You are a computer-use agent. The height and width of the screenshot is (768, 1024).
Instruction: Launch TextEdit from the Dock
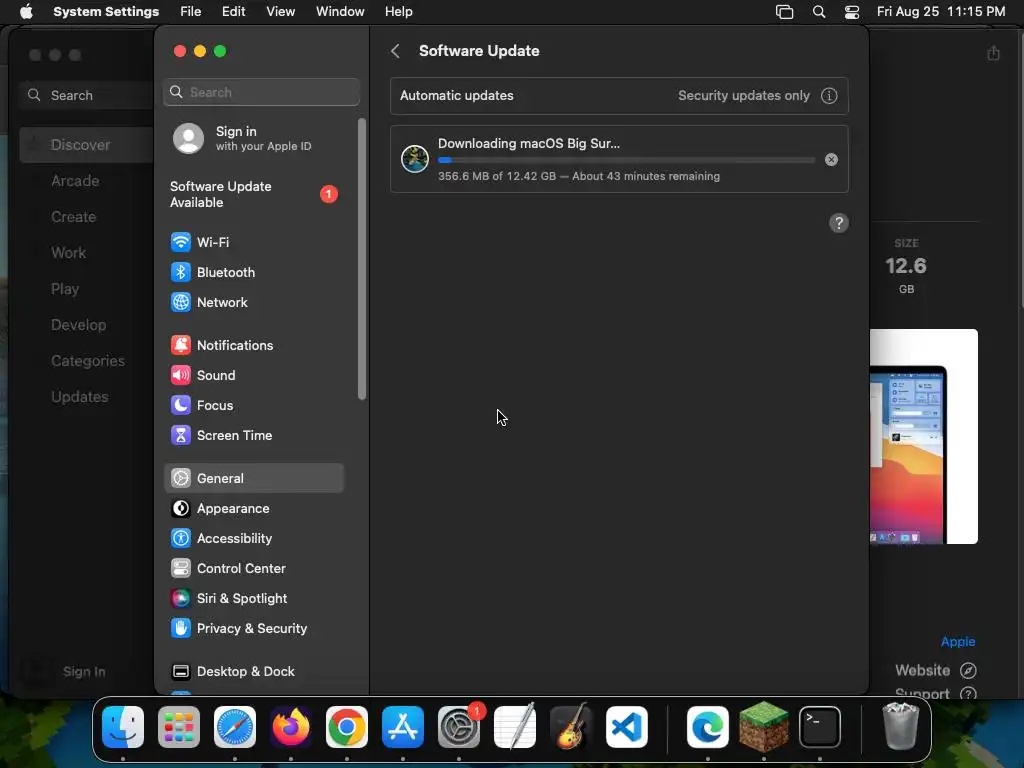[x=515, y=727]
